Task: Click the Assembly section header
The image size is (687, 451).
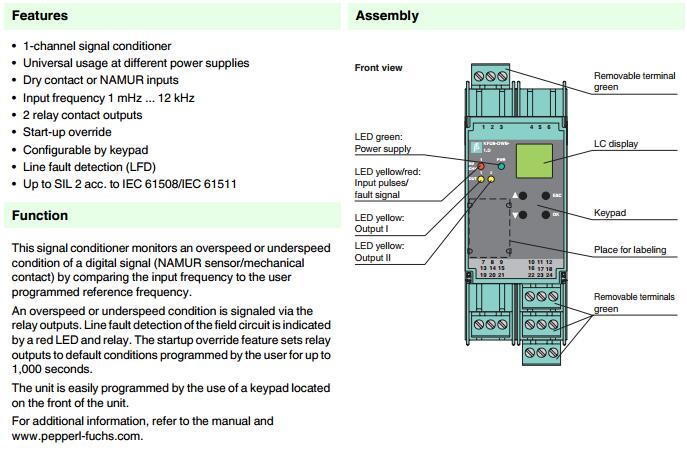Action: 387,16
